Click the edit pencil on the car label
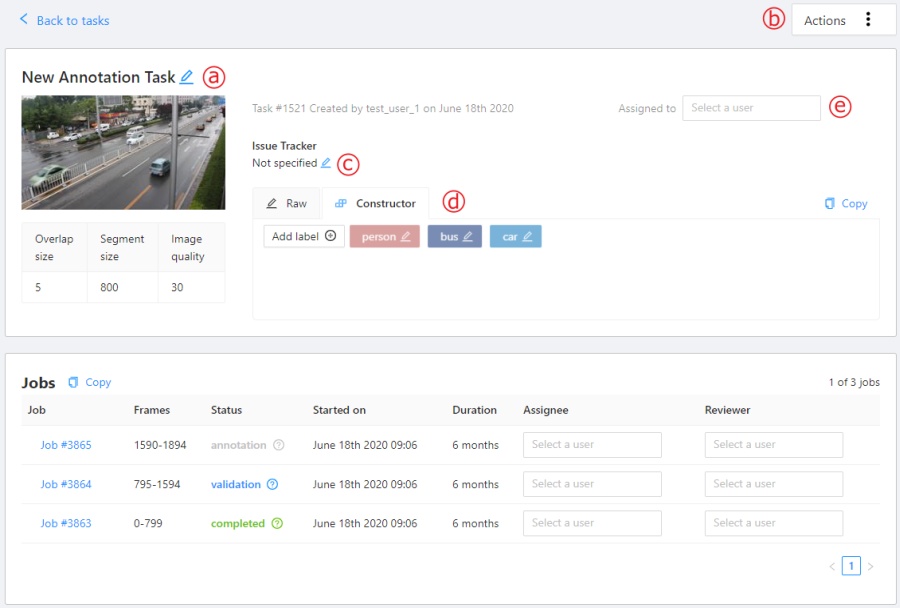The height and width of the screenshot is (608, 900). [527, 237]
